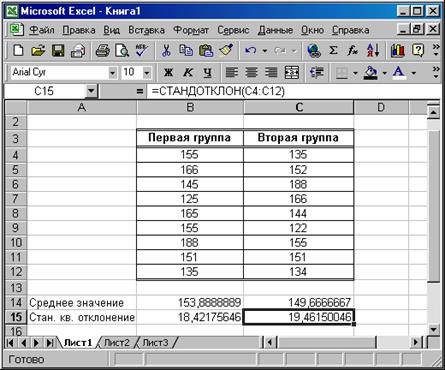Run the spelling check icon
445x370 pixels.
pos(142,51)
